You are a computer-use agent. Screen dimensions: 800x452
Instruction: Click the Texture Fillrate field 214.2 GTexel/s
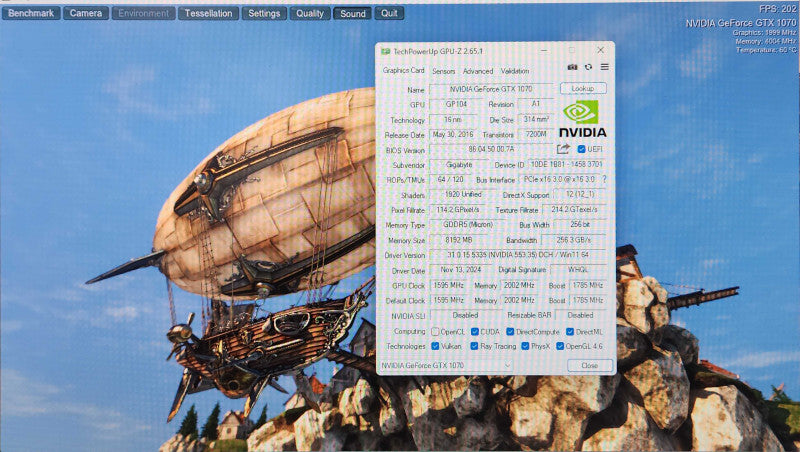click(574, 209)
